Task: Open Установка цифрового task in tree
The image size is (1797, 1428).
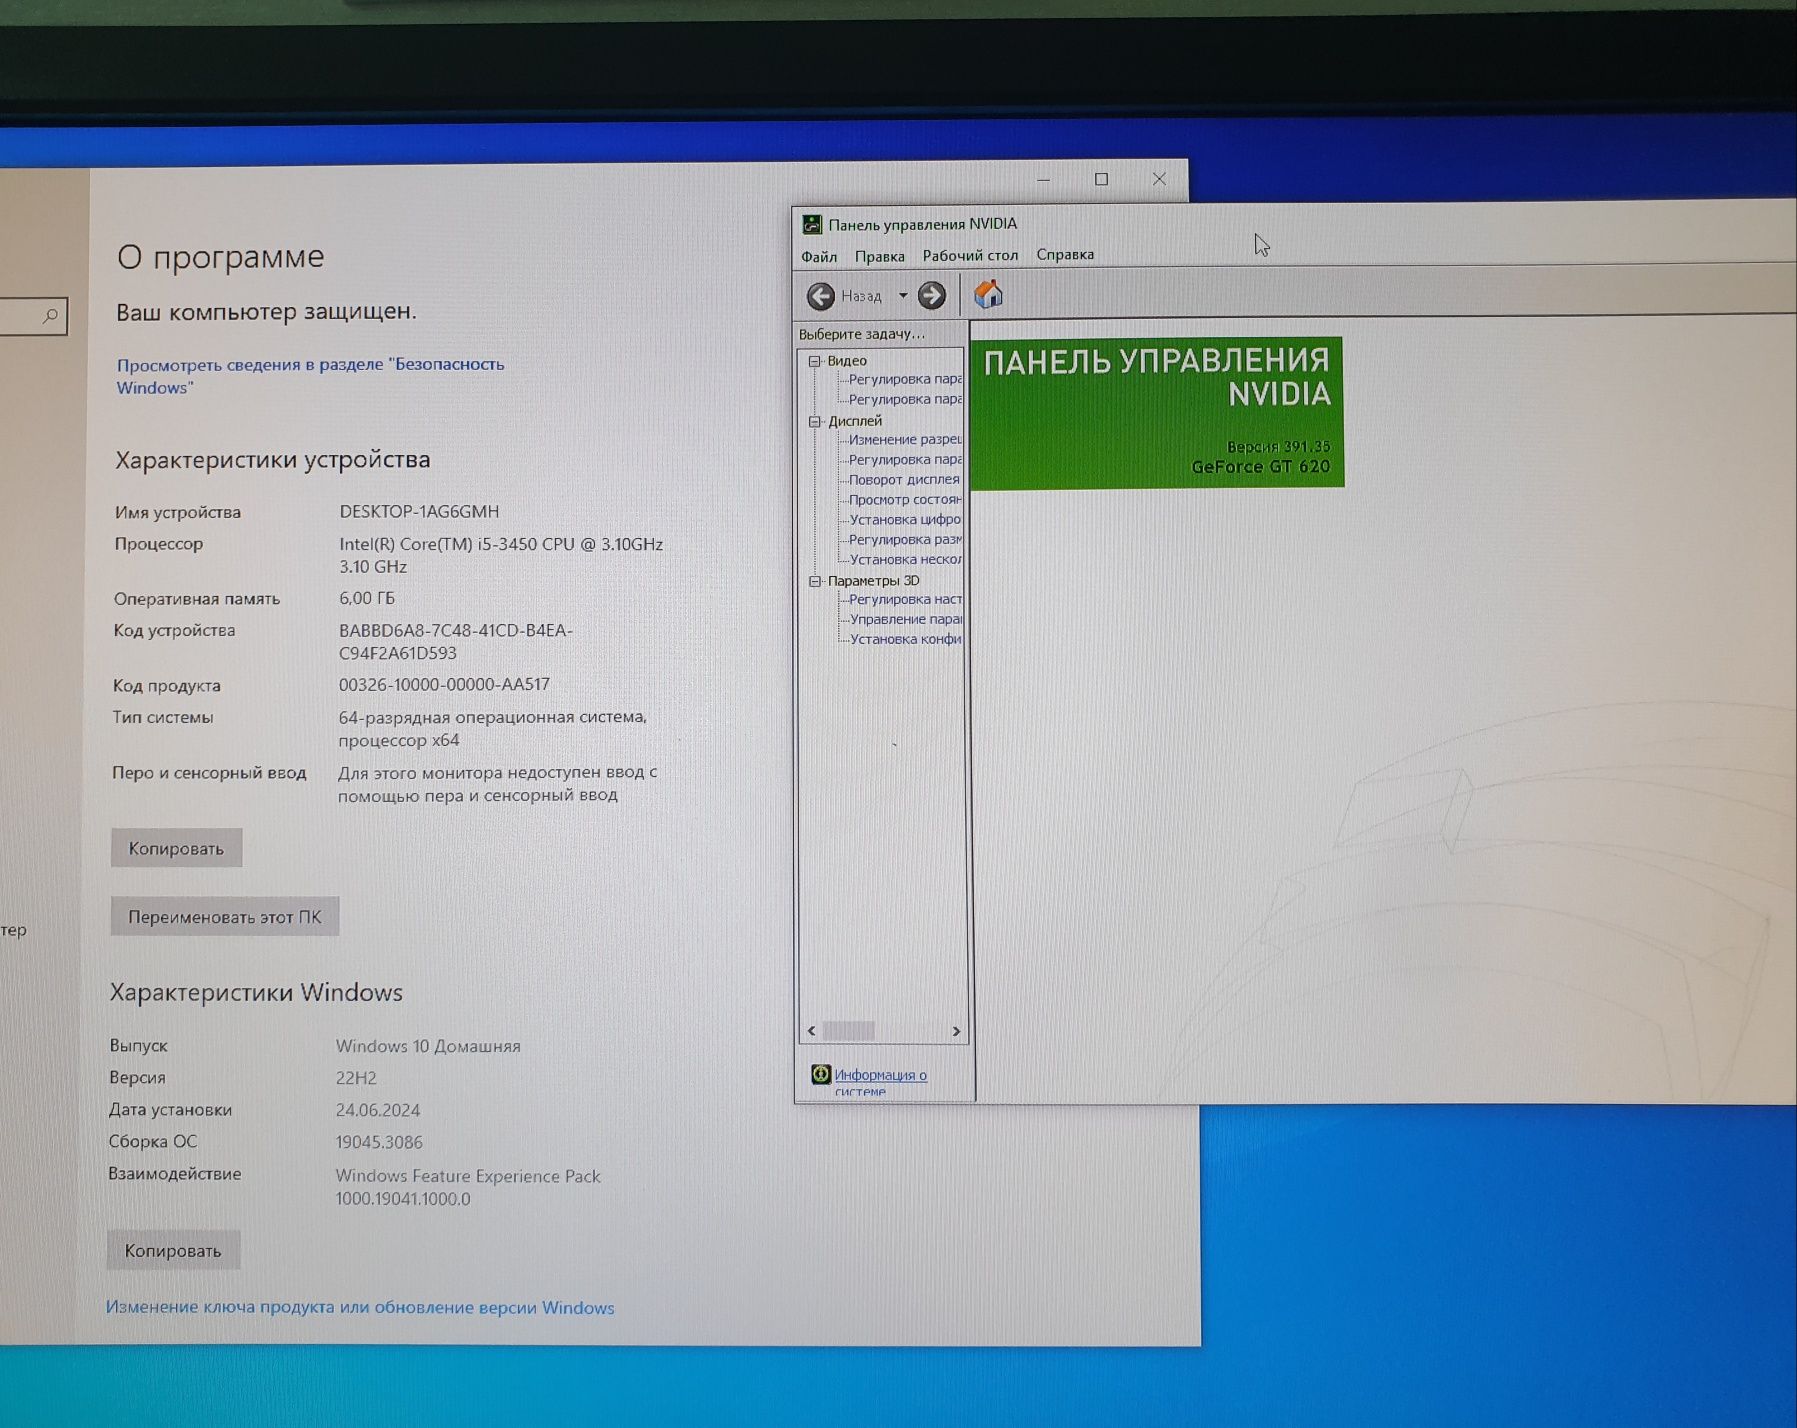Action: [905, 519]
